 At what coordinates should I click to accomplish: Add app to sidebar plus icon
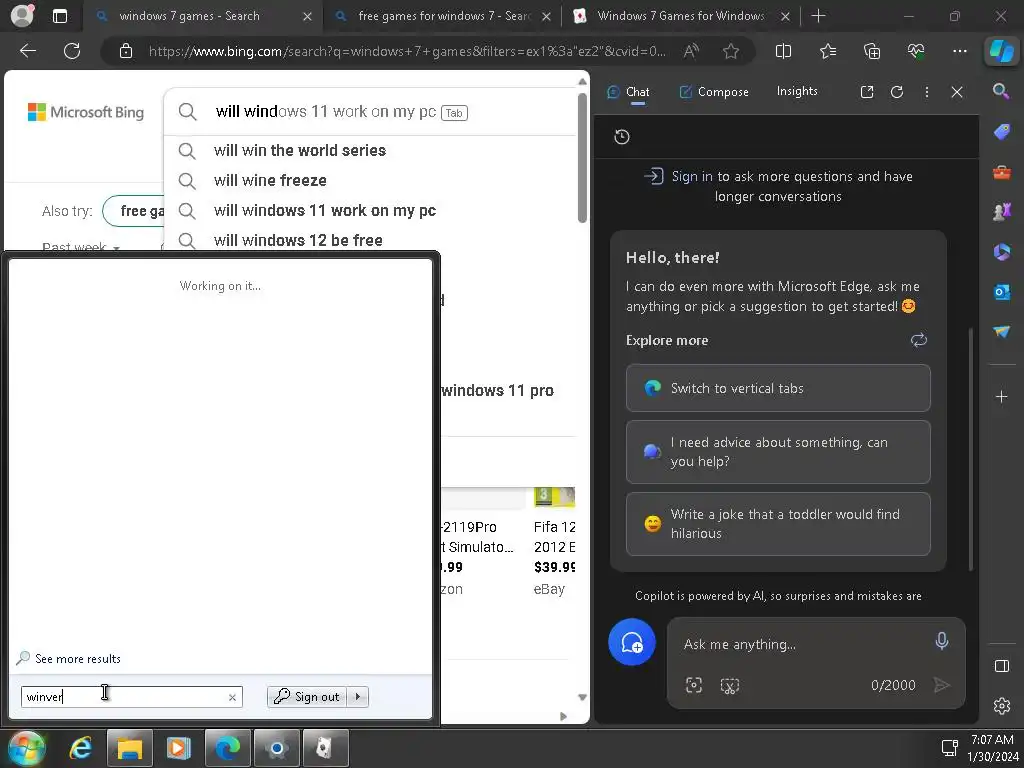click(x=1001, y=396)
